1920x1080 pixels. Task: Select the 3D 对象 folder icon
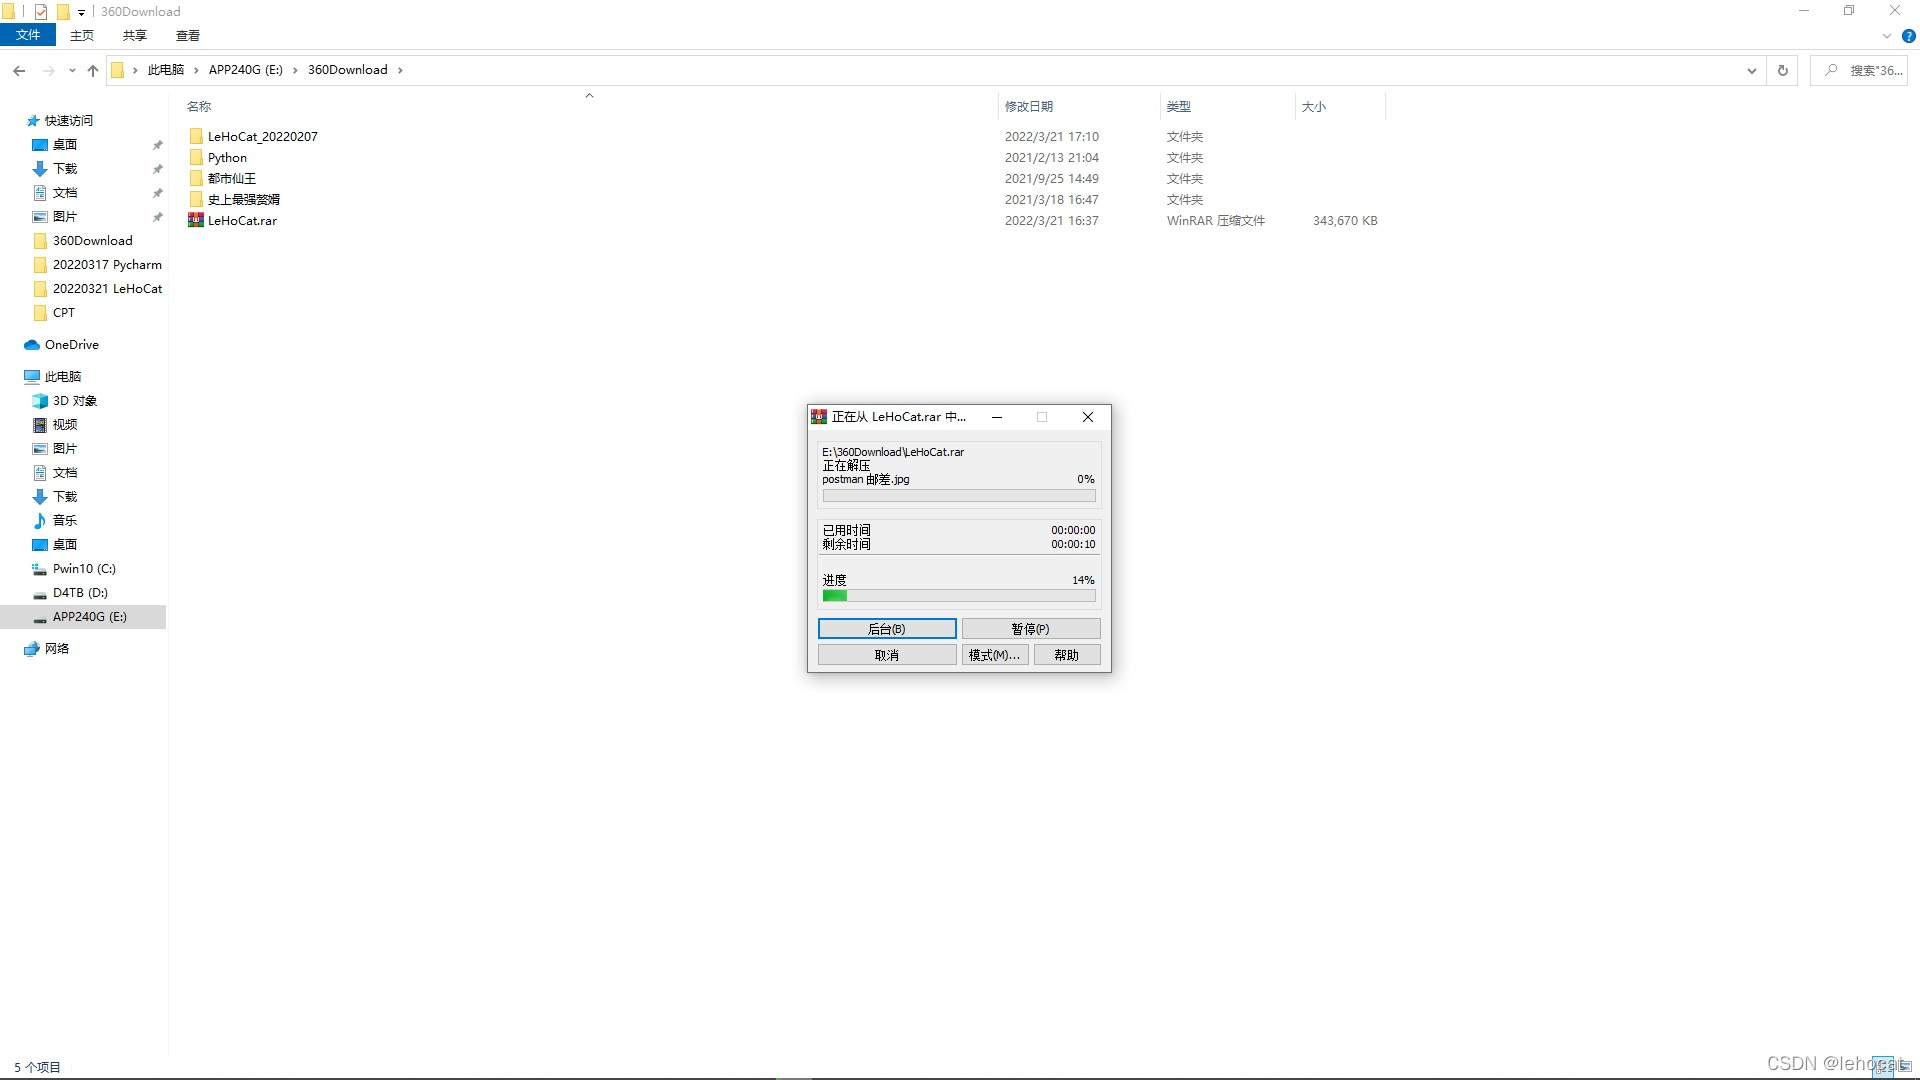pos(40,400)
